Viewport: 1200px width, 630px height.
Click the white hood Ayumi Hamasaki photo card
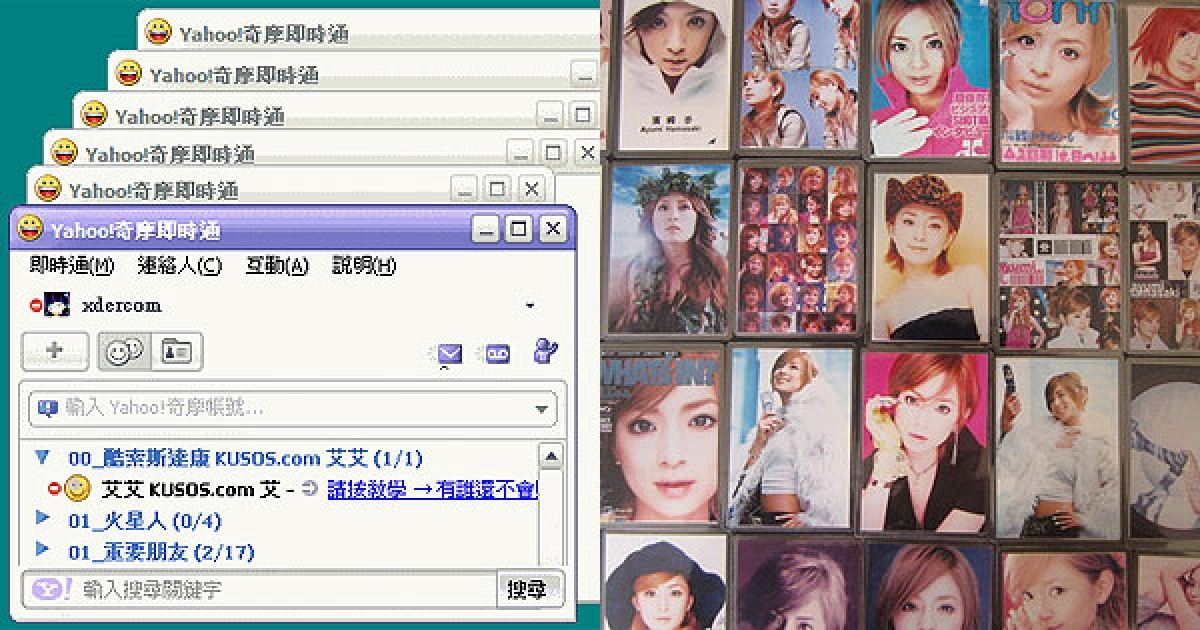pos(674,75)
